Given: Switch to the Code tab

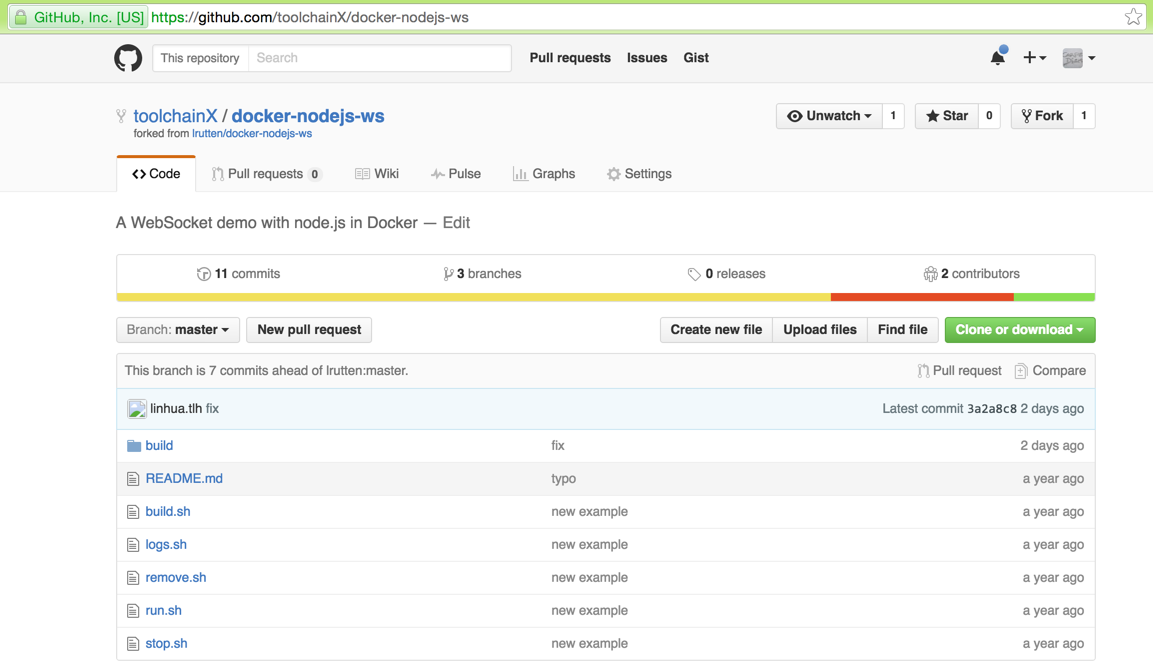Looking at the screenshot, I should pos(156,174).
